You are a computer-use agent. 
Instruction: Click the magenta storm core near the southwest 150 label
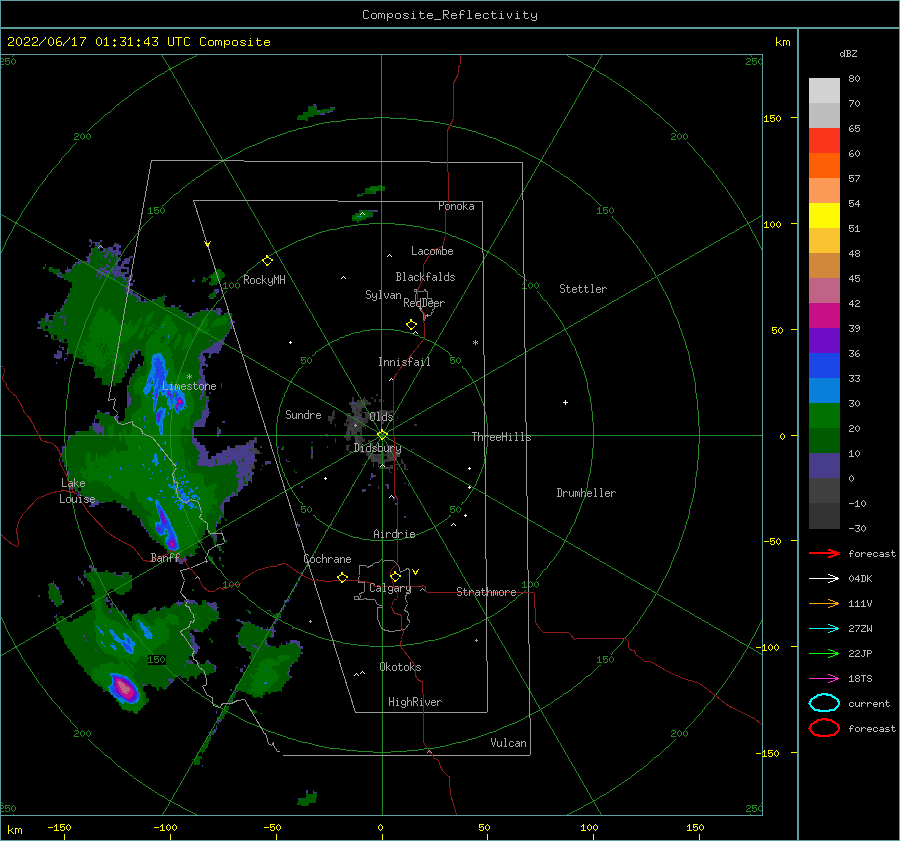pos(123,687)
